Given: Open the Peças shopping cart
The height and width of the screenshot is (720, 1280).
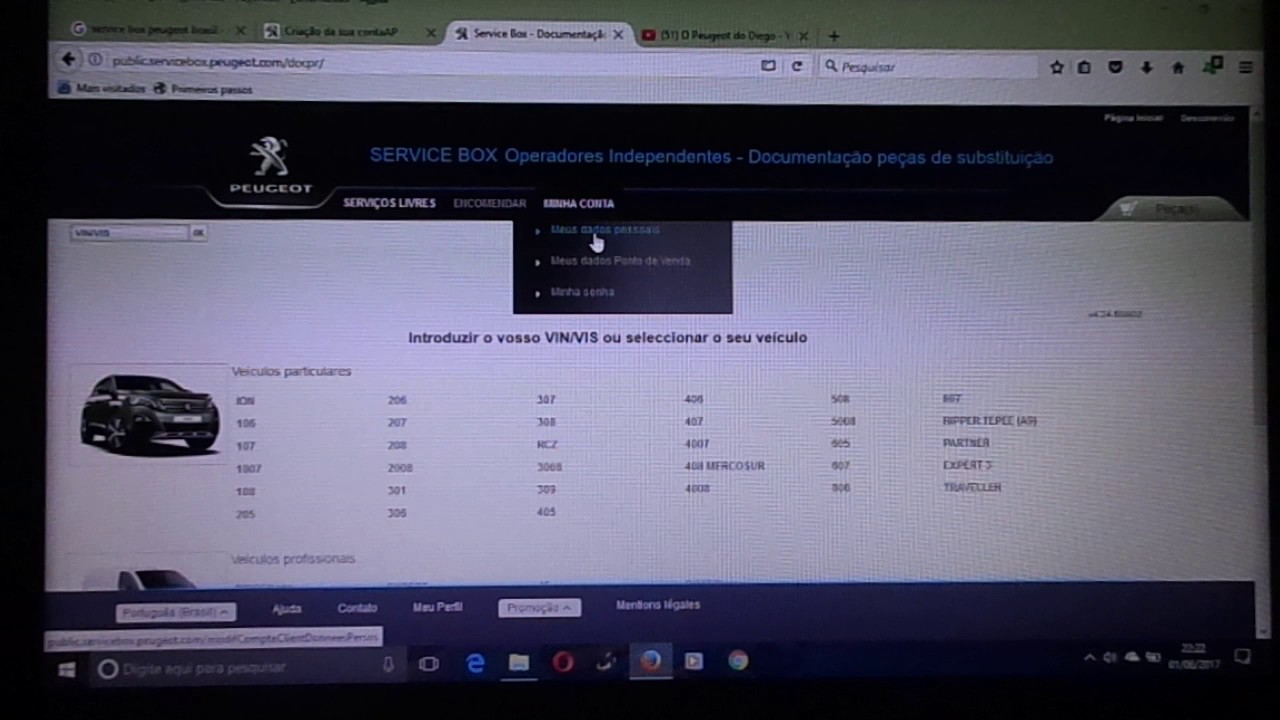Looking at the screenshot, I should [1172, 209].
